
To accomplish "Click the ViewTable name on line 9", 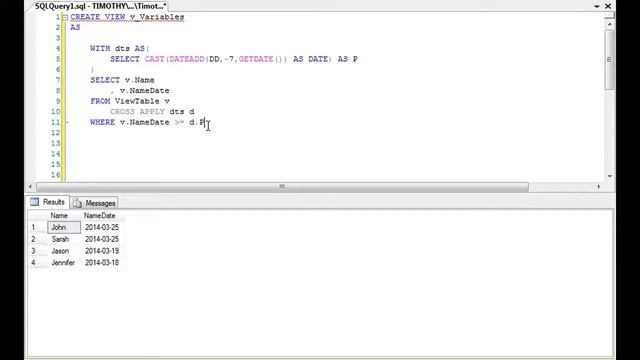I will click(137, 101).
